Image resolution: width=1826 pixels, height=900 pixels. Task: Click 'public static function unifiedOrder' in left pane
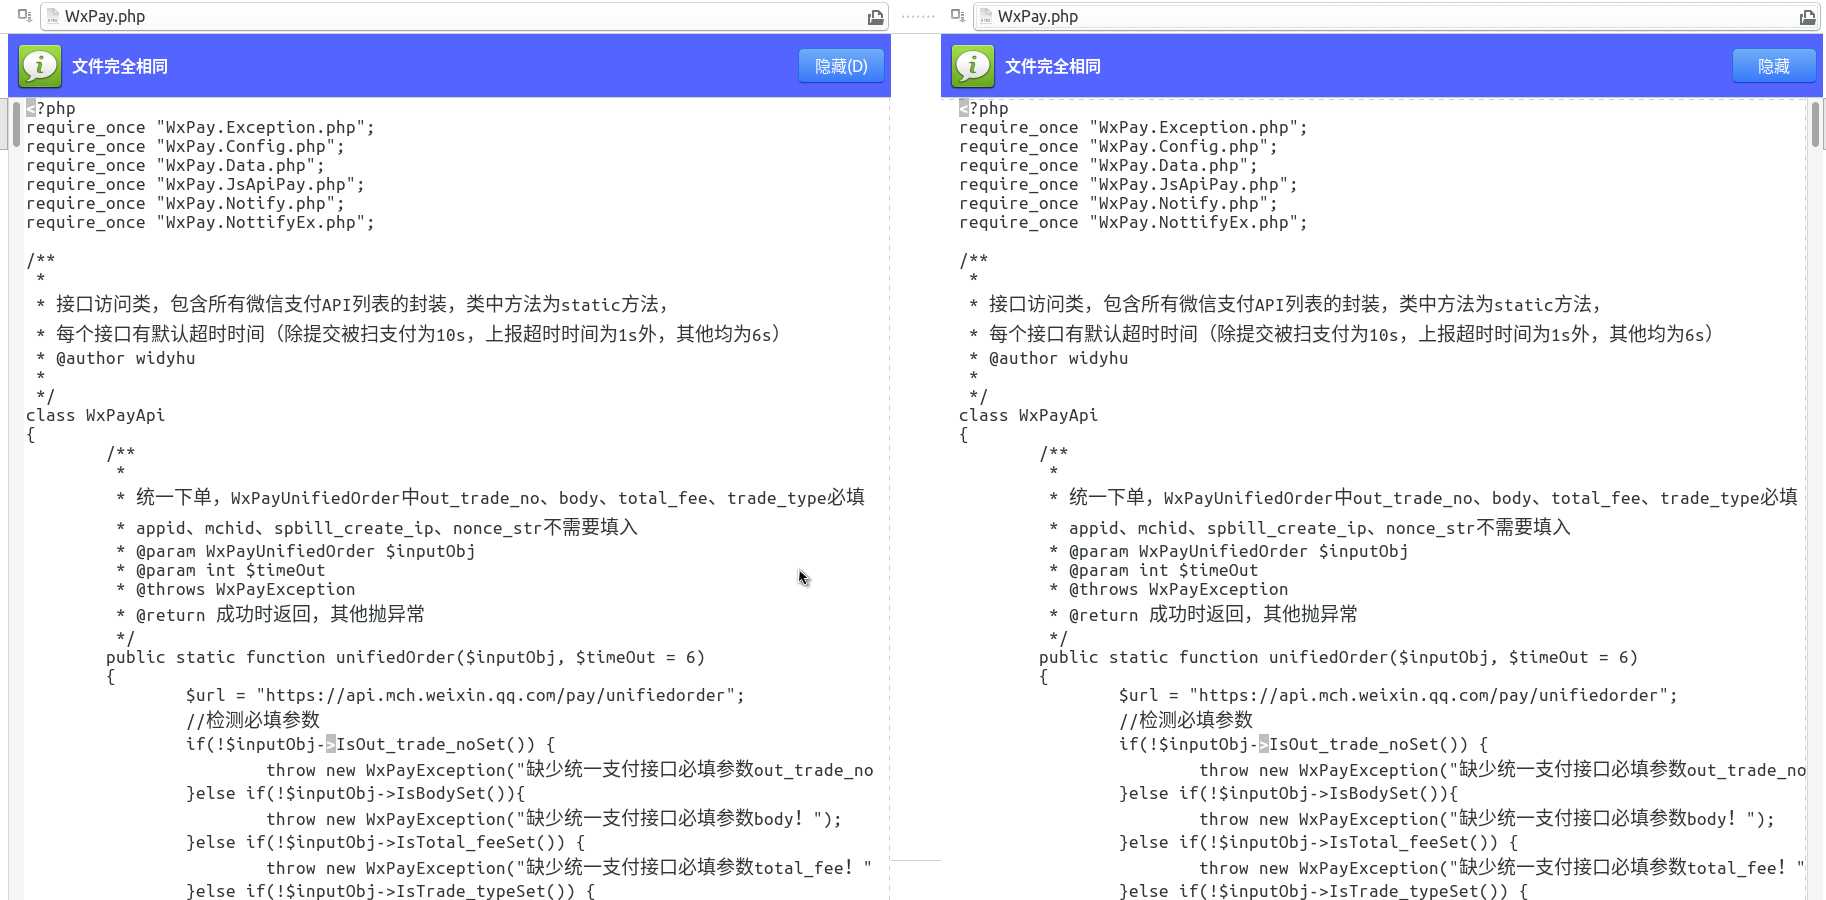405,657
